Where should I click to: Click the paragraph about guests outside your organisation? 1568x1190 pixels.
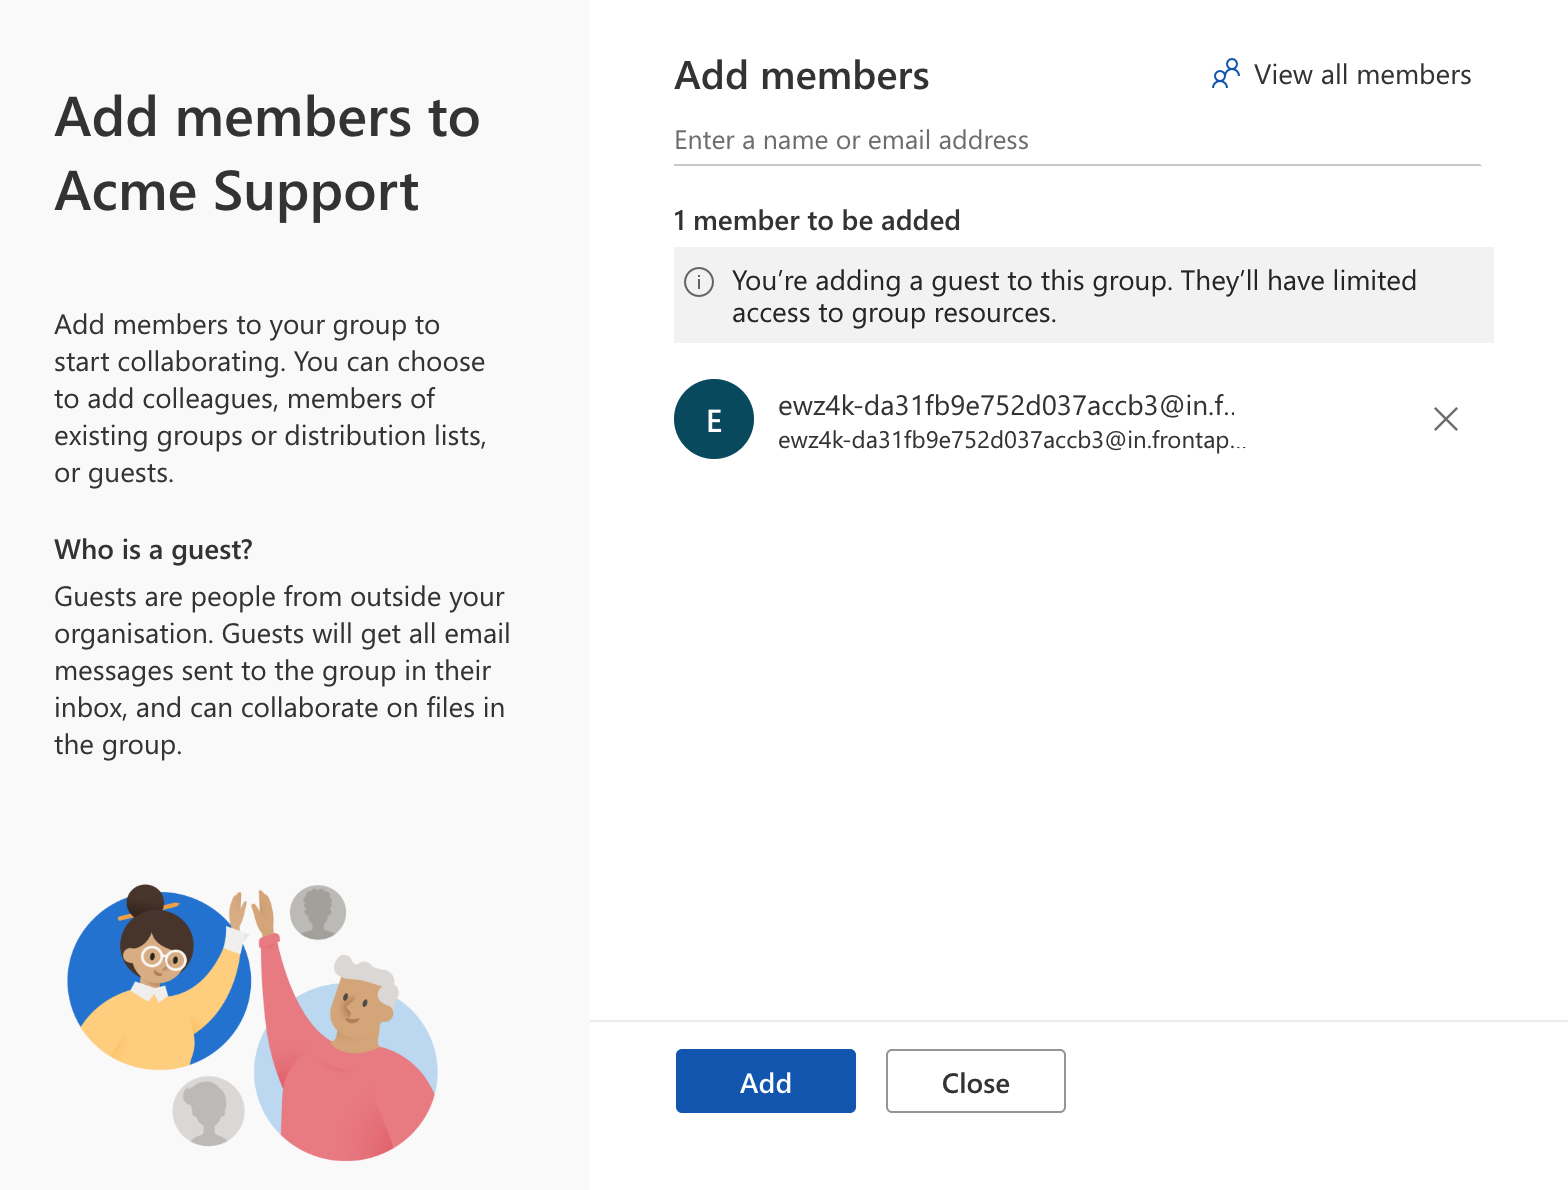(x=282, y=671)
